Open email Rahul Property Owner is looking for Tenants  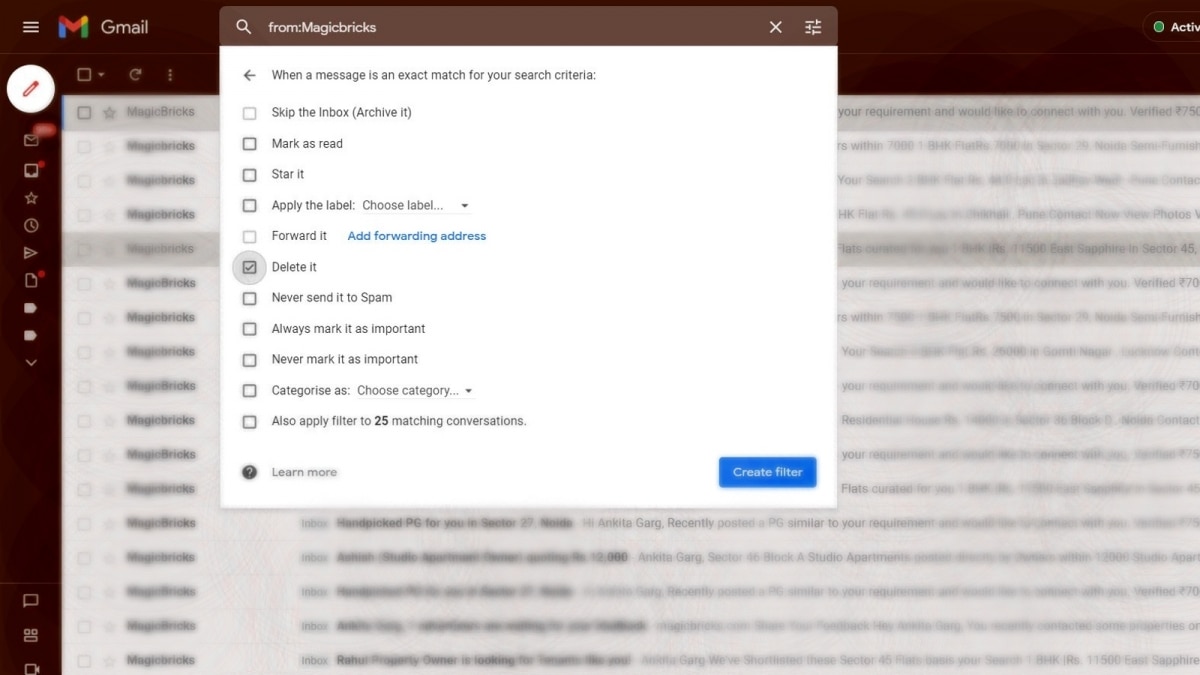[483, 660]
